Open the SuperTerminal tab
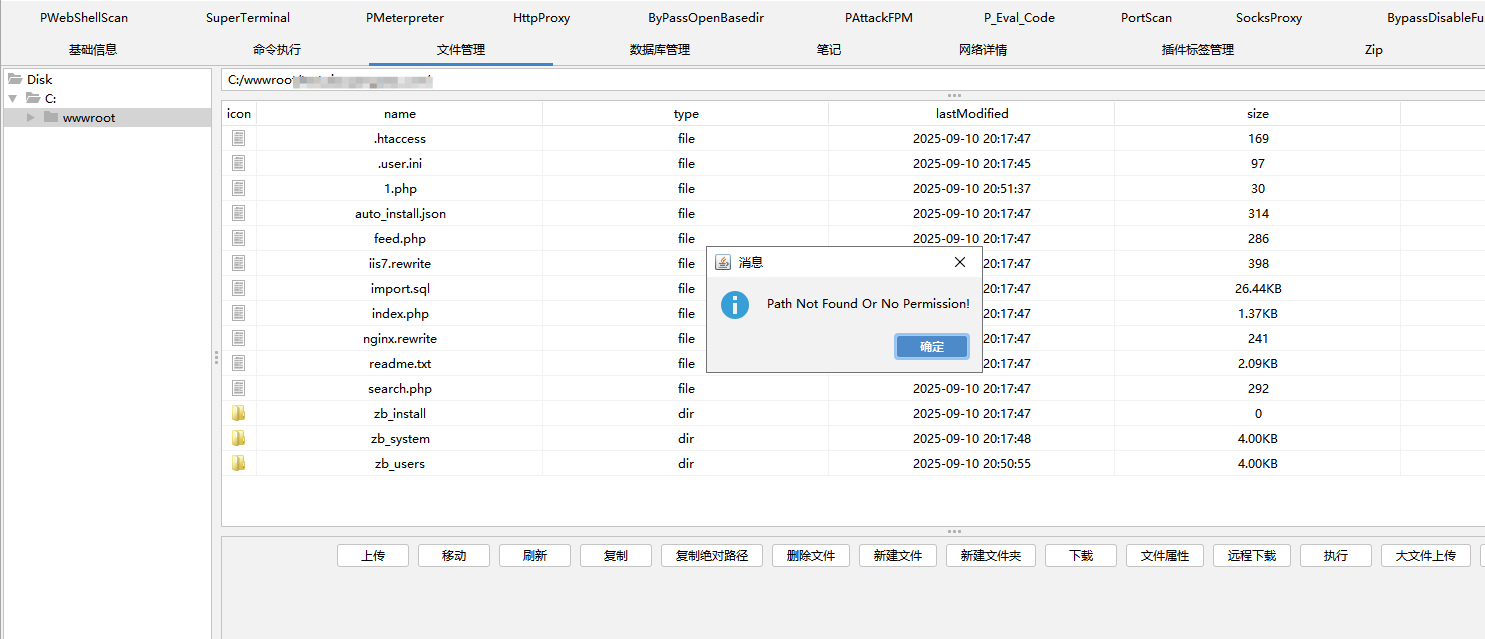 click(247, 17)
